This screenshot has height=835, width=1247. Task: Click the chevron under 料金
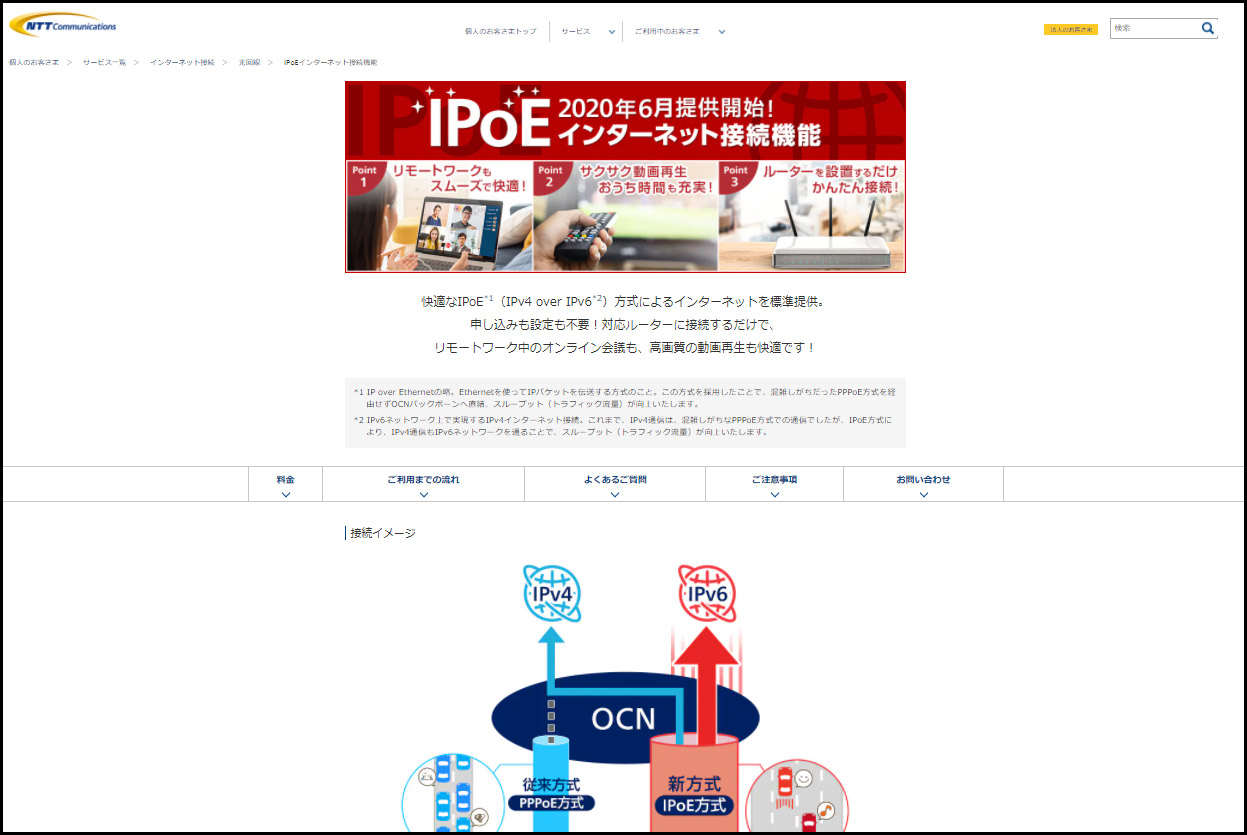[286, 494]
